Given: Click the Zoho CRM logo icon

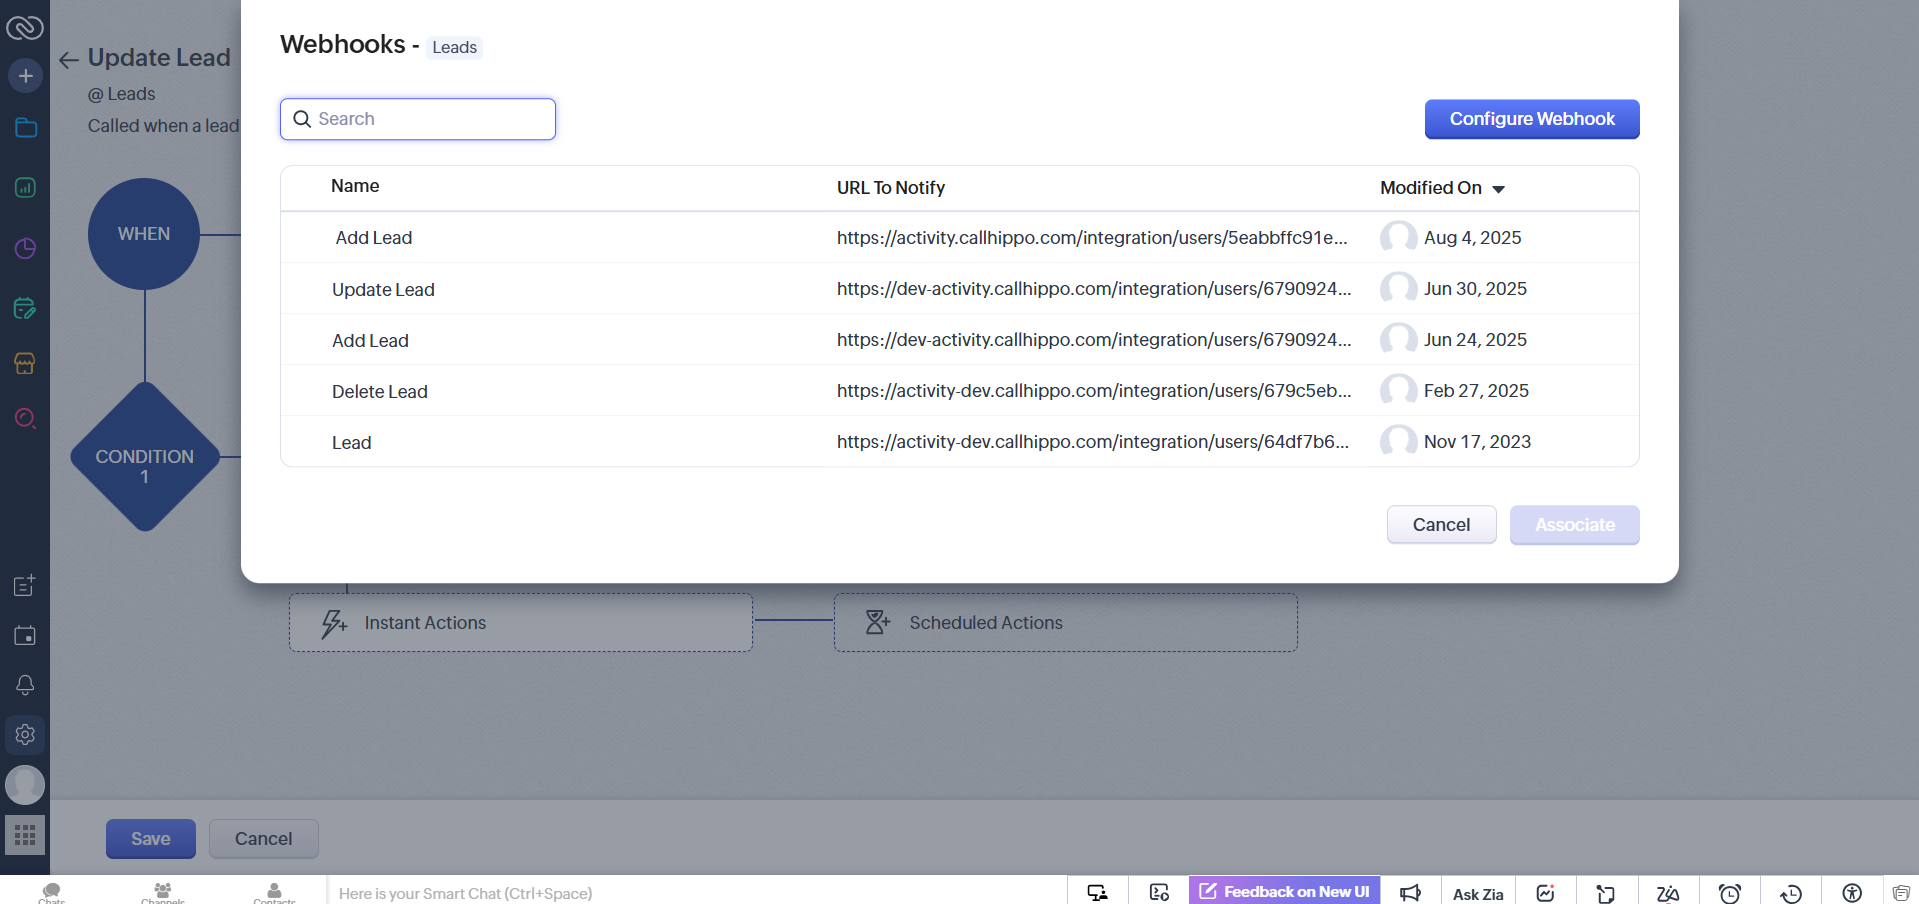Looking at the screenshot, I should [x=25, y=27].
